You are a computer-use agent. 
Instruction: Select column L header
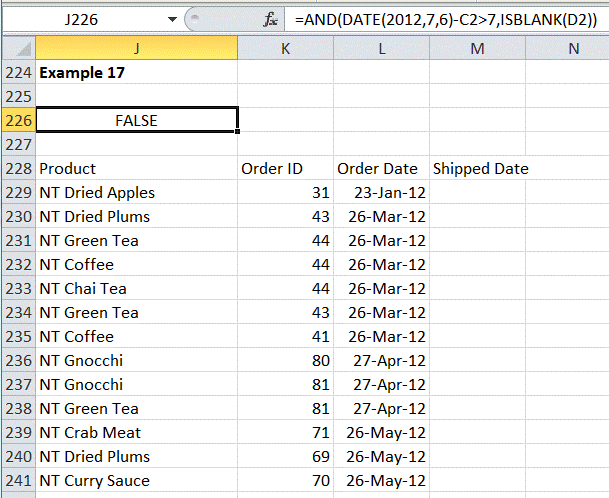point(381,49)
